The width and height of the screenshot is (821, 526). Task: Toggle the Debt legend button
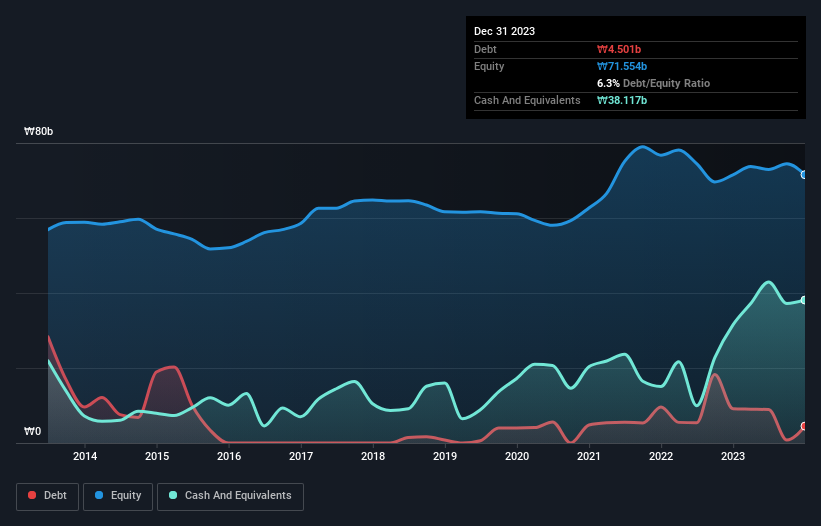tap(48, 496)
